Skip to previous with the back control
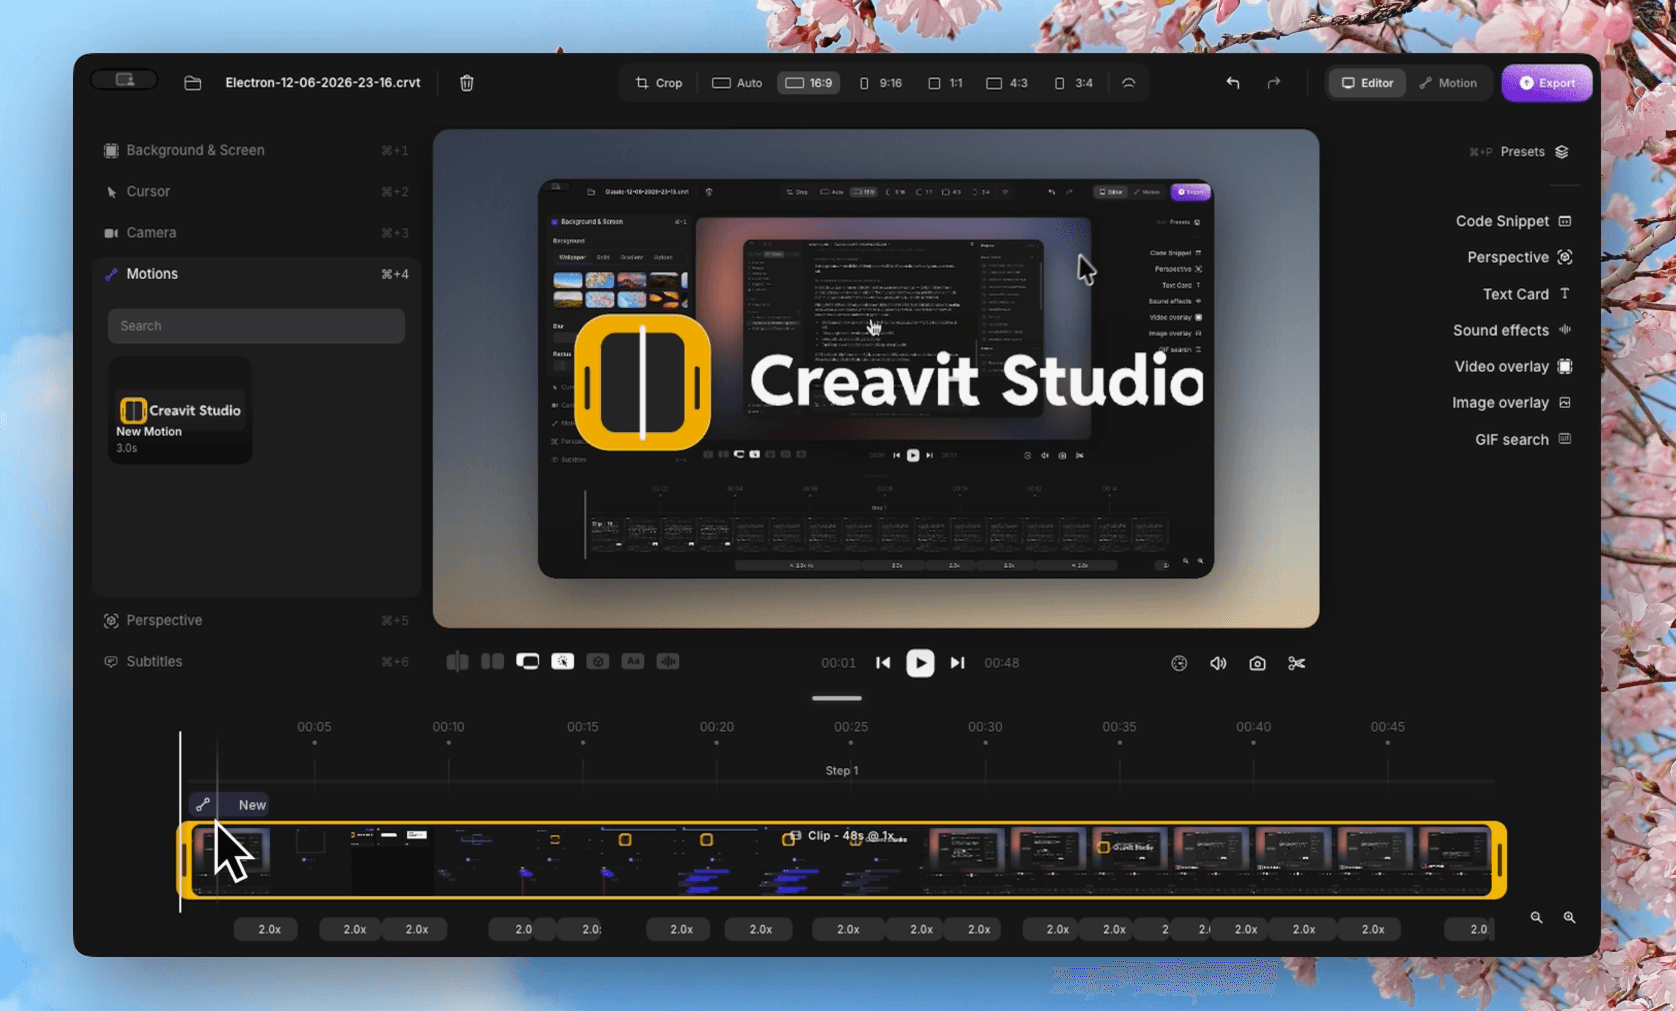This screenshot has height=1011, width=1676. pyautogui.click(x=883, y=663)
